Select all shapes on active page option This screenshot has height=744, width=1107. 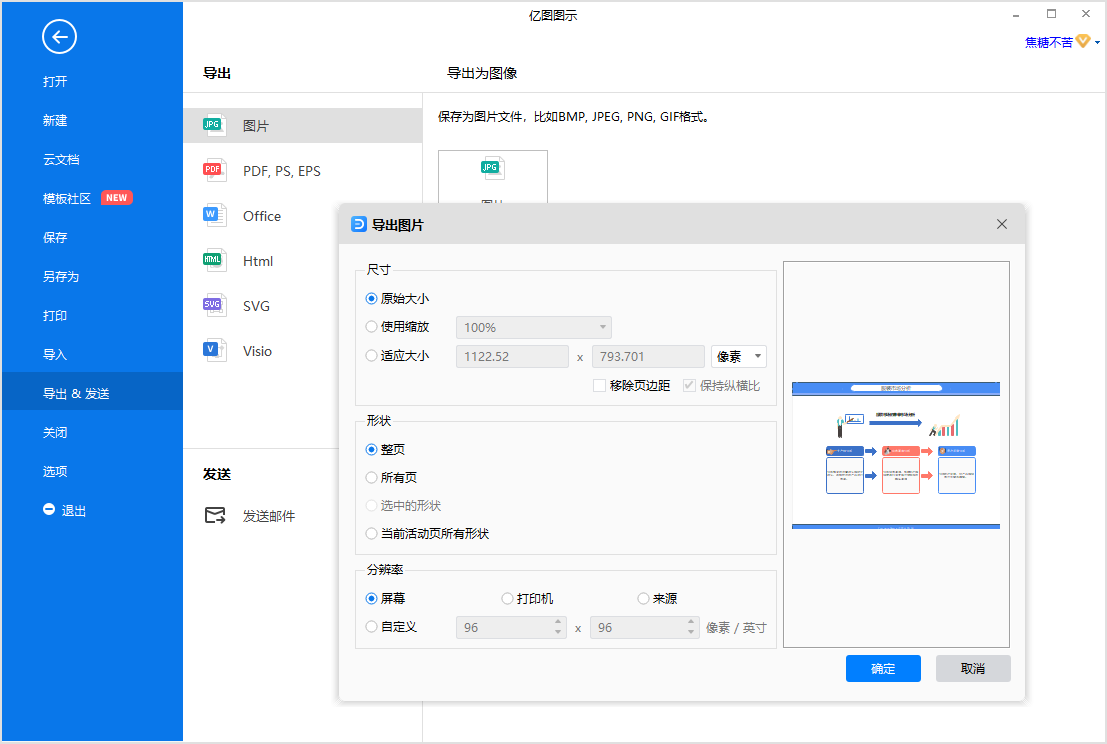tap(371, 534)
